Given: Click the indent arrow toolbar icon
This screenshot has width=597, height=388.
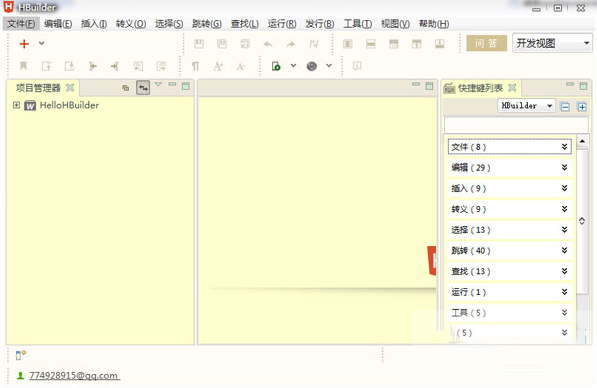Looking at the screenshot, I should tap(115, 66).
